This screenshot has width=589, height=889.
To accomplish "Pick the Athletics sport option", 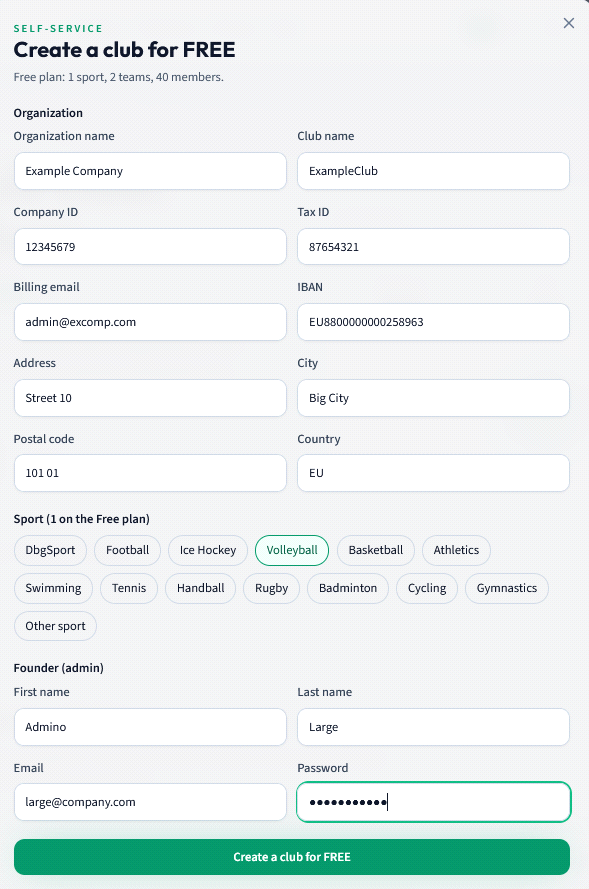I will tap(456, 551).
